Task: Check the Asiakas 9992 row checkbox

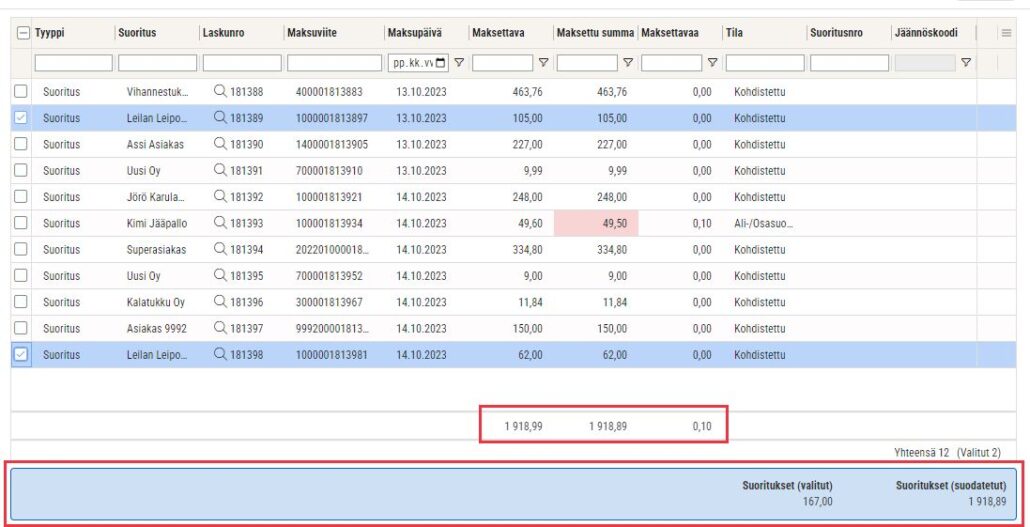Action: pyautogui.click(x=21, y=329)
